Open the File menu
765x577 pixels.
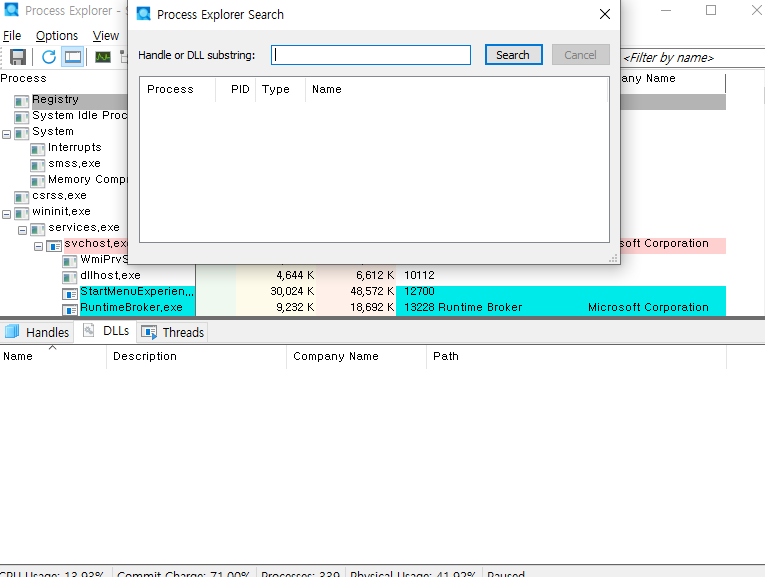tap(12, 35)
